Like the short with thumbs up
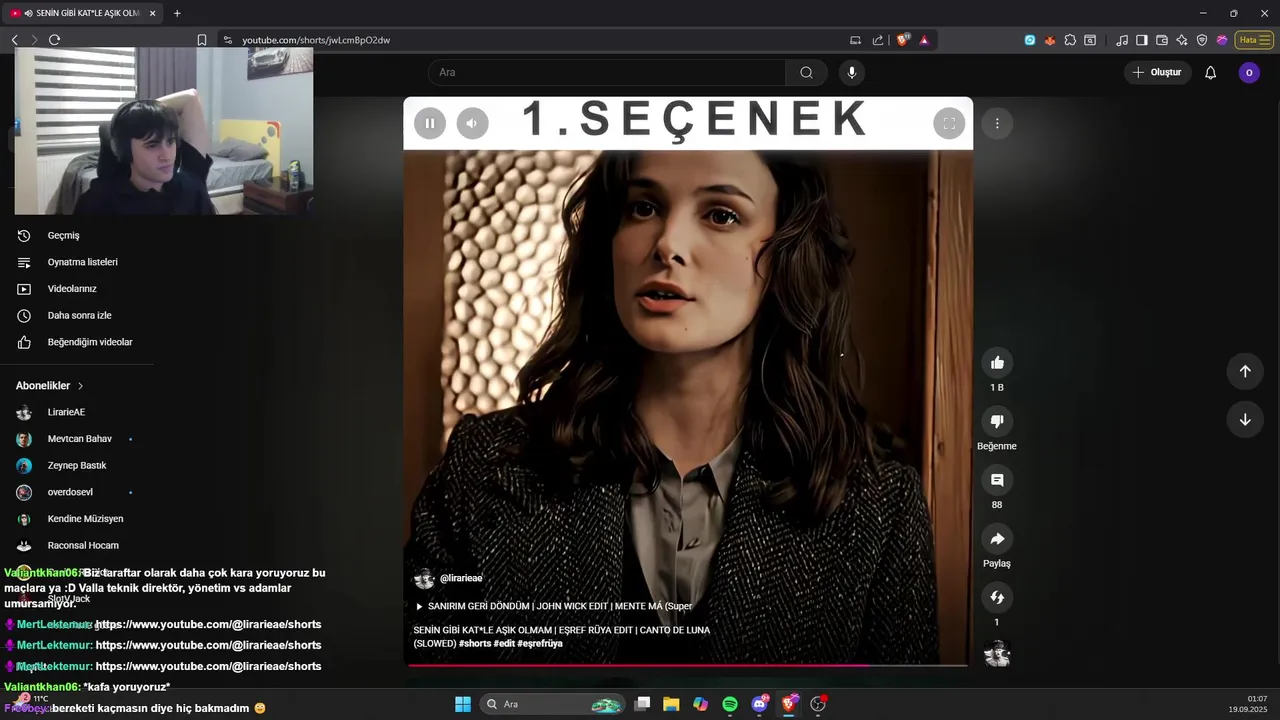 [x=997, y=362]
